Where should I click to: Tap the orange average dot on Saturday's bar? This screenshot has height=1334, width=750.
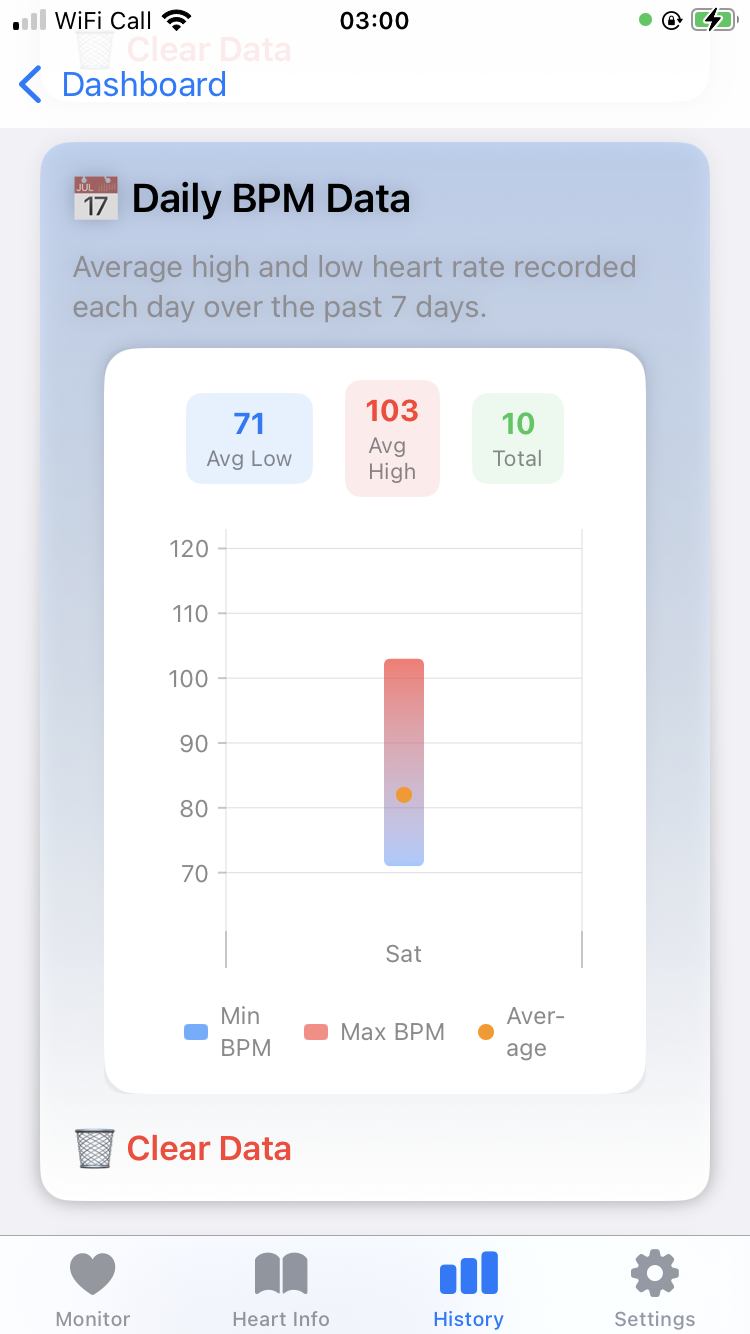[404, 795]
